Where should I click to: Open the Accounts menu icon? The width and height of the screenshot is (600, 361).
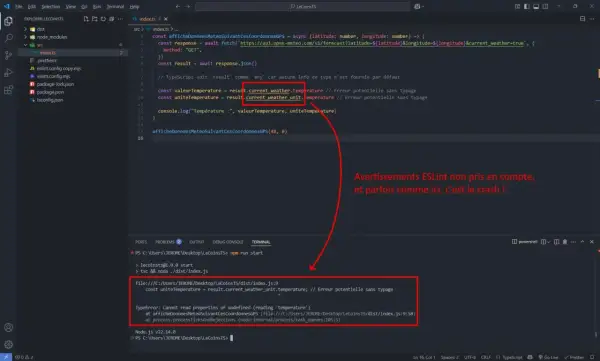point(8,327)
